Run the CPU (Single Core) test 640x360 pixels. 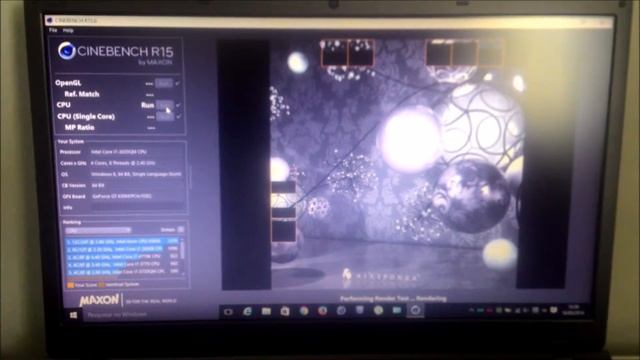tap(165, 117)
